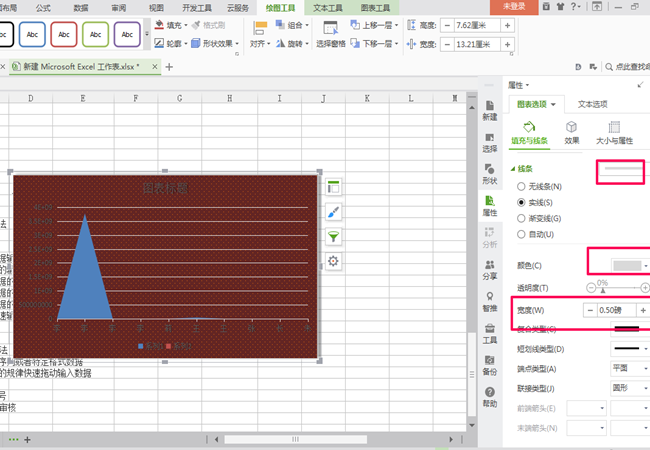This screenshot has width=650, height=450.
Task: Switch to the 文本选项 tab
Action: point(592,104)
